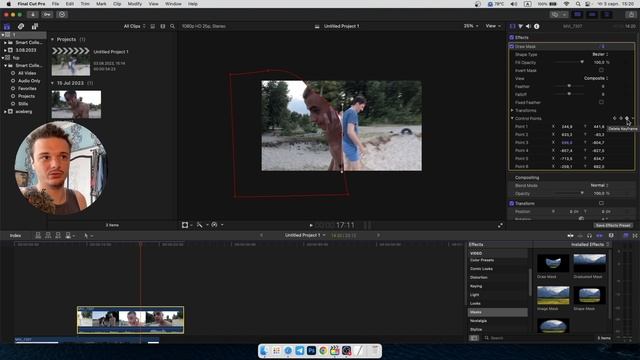Screen dimensions: 640x360
Task: Open the Effects browser icon
Action: pyautogui.click(x=626, y=236)
